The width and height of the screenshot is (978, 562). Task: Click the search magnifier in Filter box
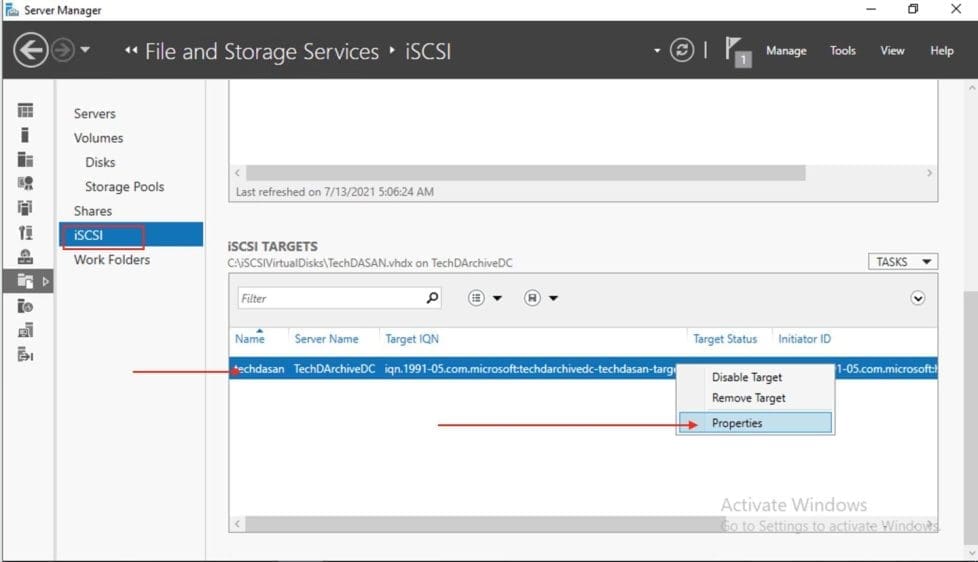[x=432, y=298]
